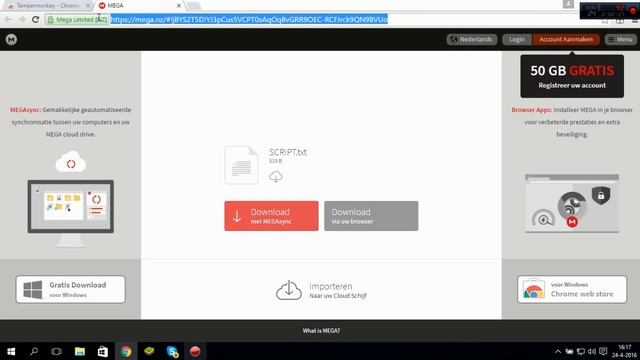Click Gratis Download voor Windows button
Viewport: 640px width, 360px height.
coord(71,289)
